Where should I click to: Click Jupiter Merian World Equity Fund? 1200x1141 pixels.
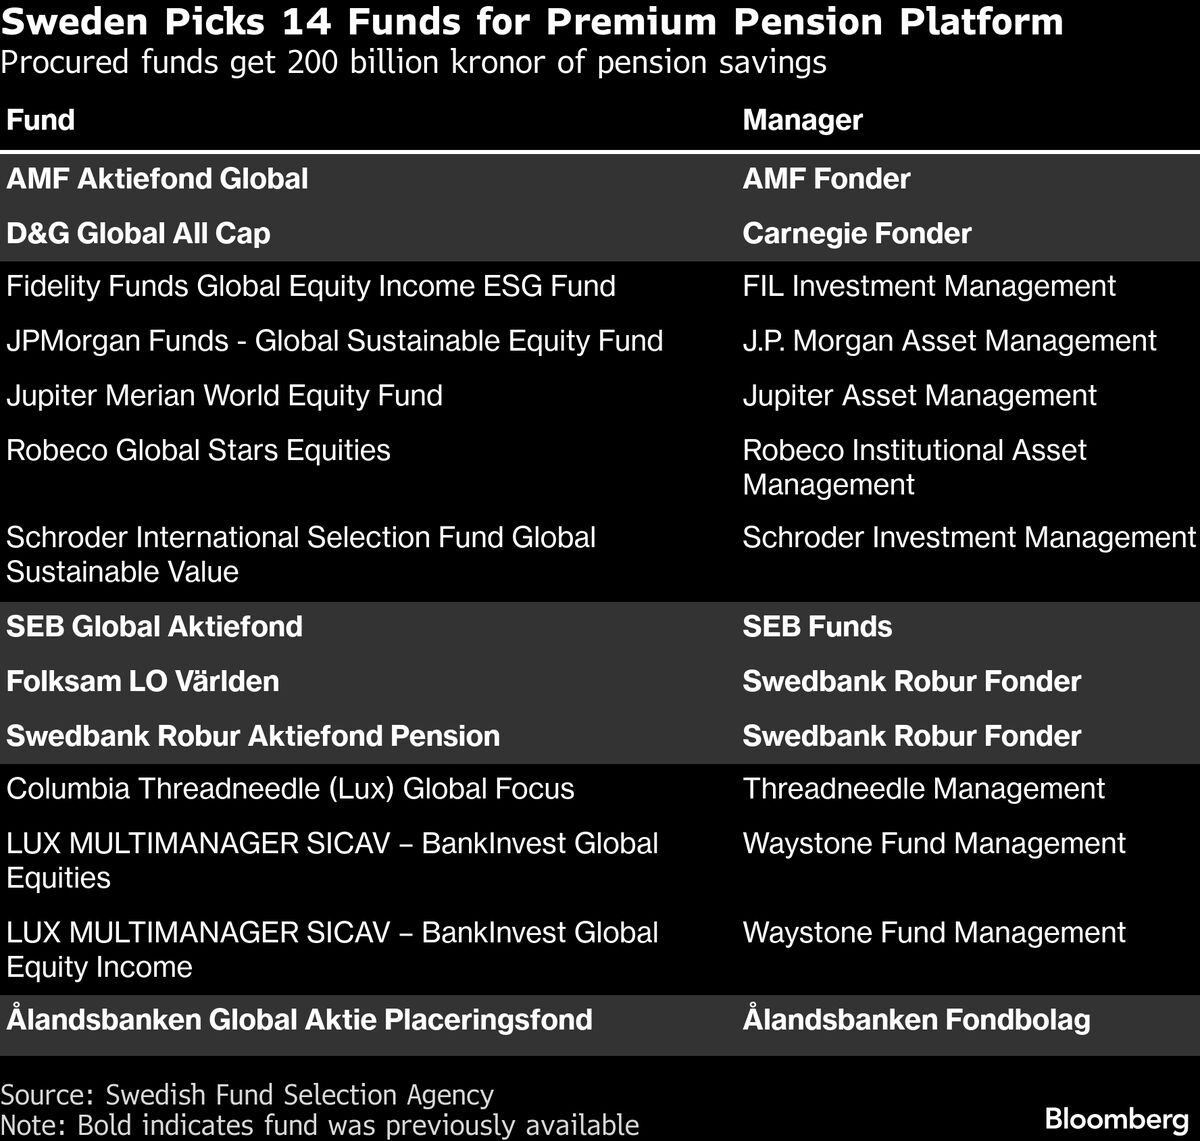coord(224,395)
